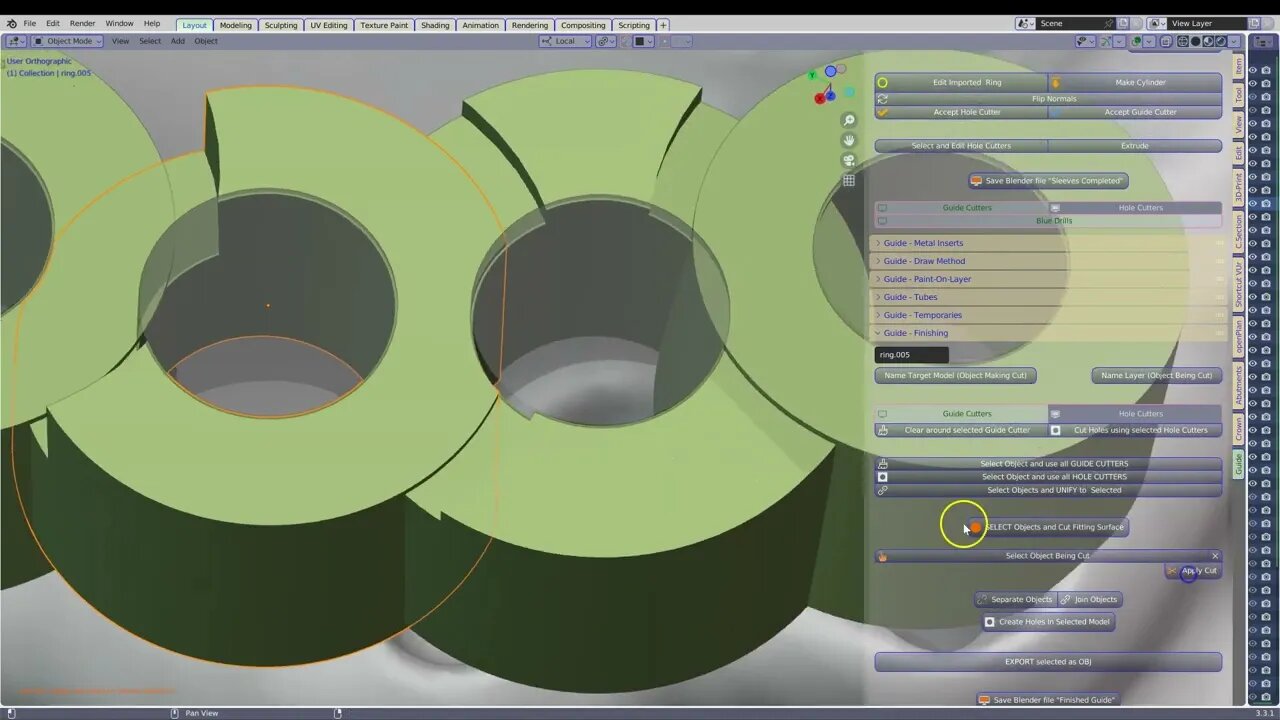Open the overlays options dropdown arrow

click(x=1149, y=41)
